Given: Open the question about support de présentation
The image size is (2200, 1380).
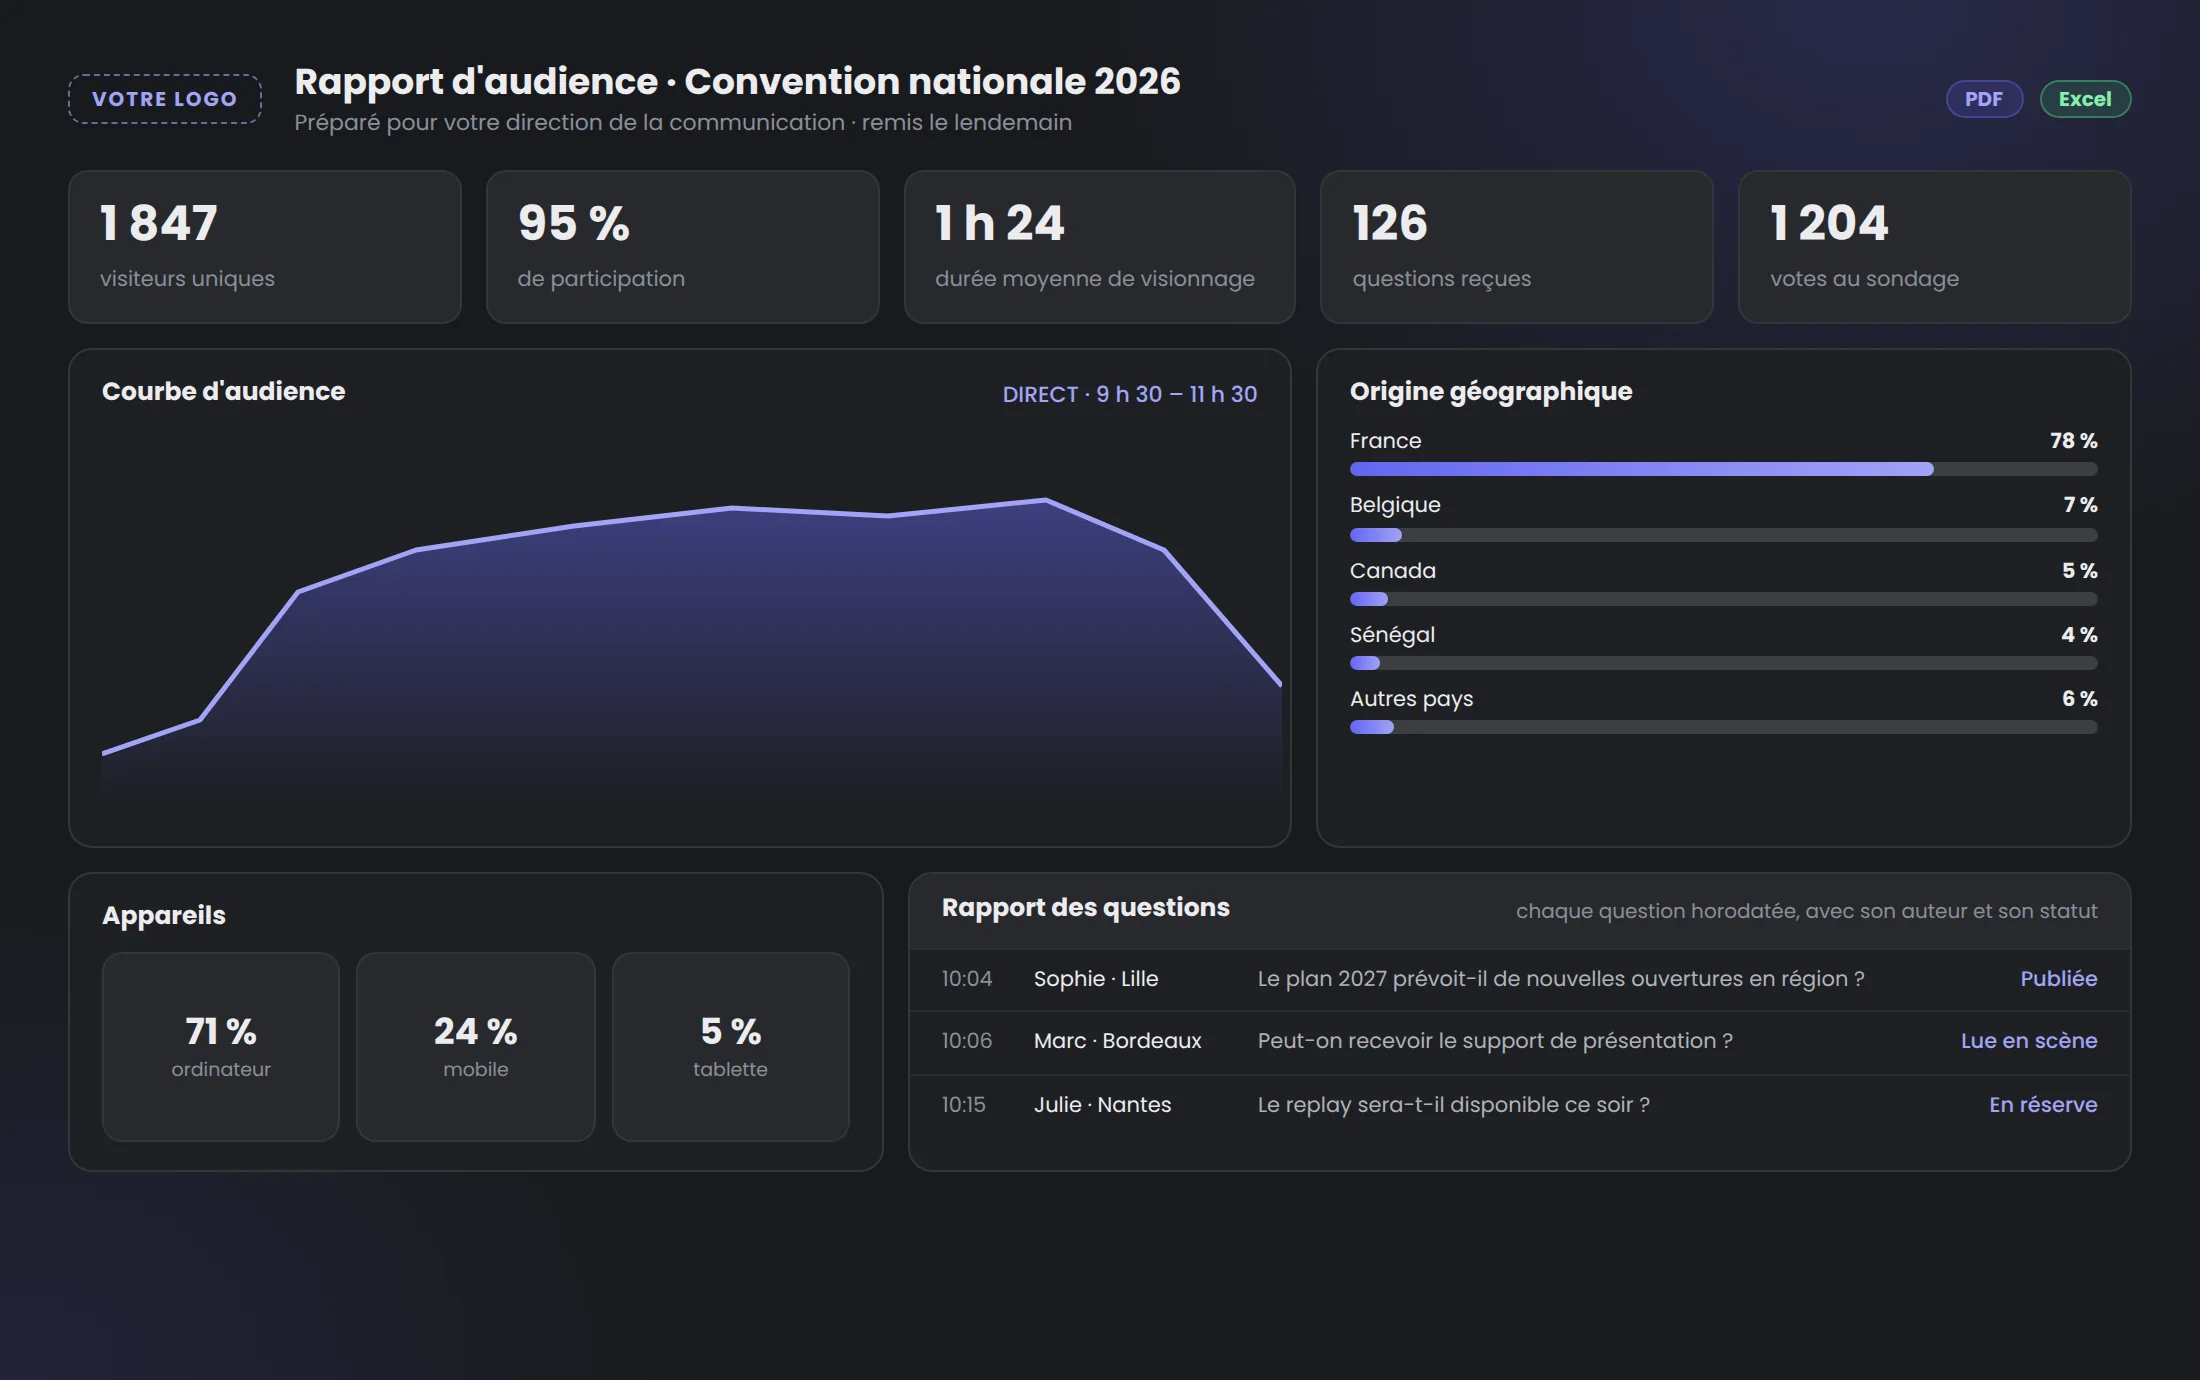Looking at the screenshot, I should [x=1495, y=1041].
